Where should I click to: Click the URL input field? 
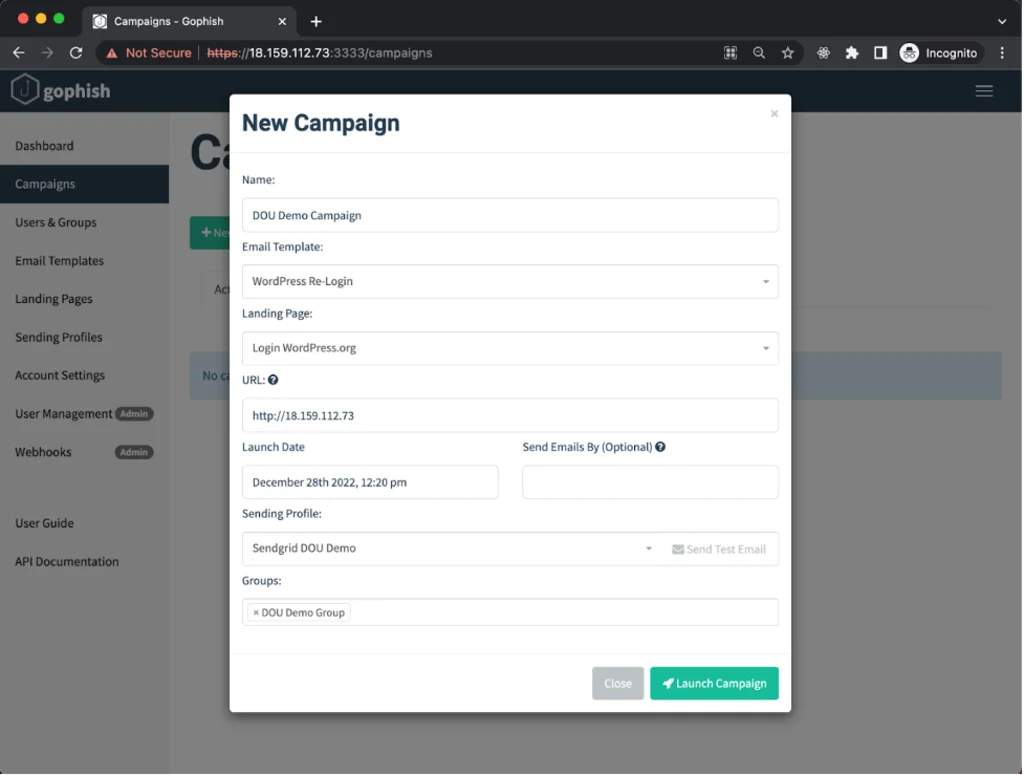pos(510,415)
